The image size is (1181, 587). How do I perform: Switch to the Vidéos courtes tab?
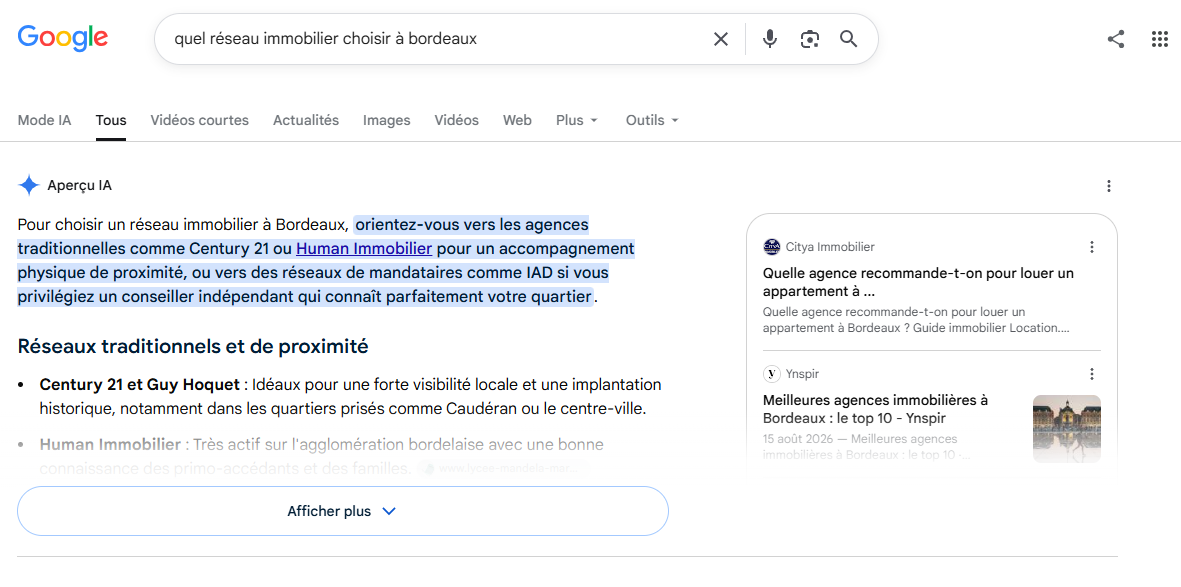tap(200, 121)
